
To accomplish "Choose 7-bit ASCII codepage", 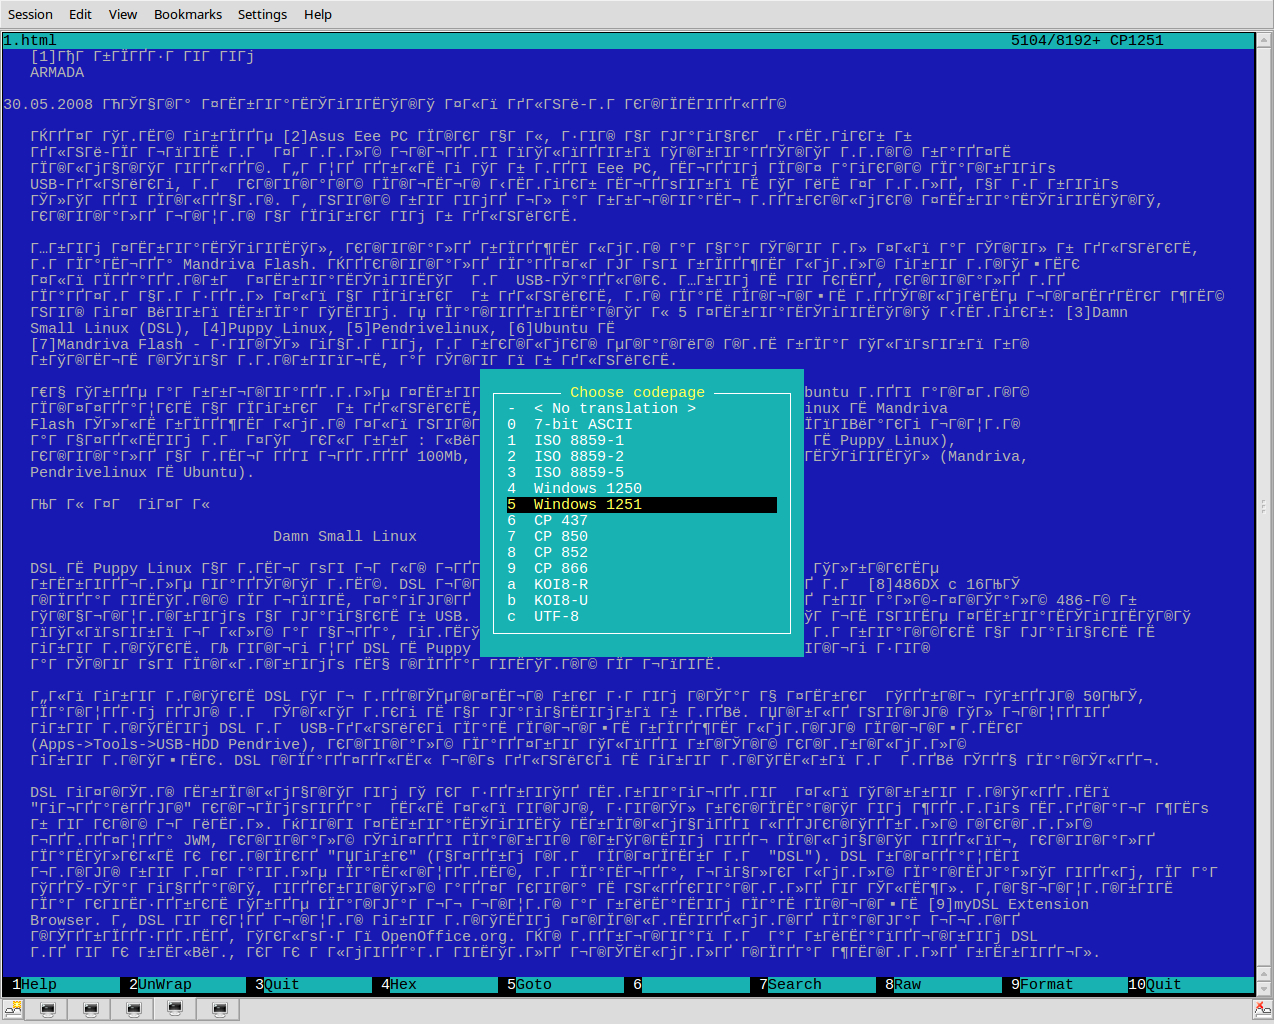I will (x=641, y=424).
